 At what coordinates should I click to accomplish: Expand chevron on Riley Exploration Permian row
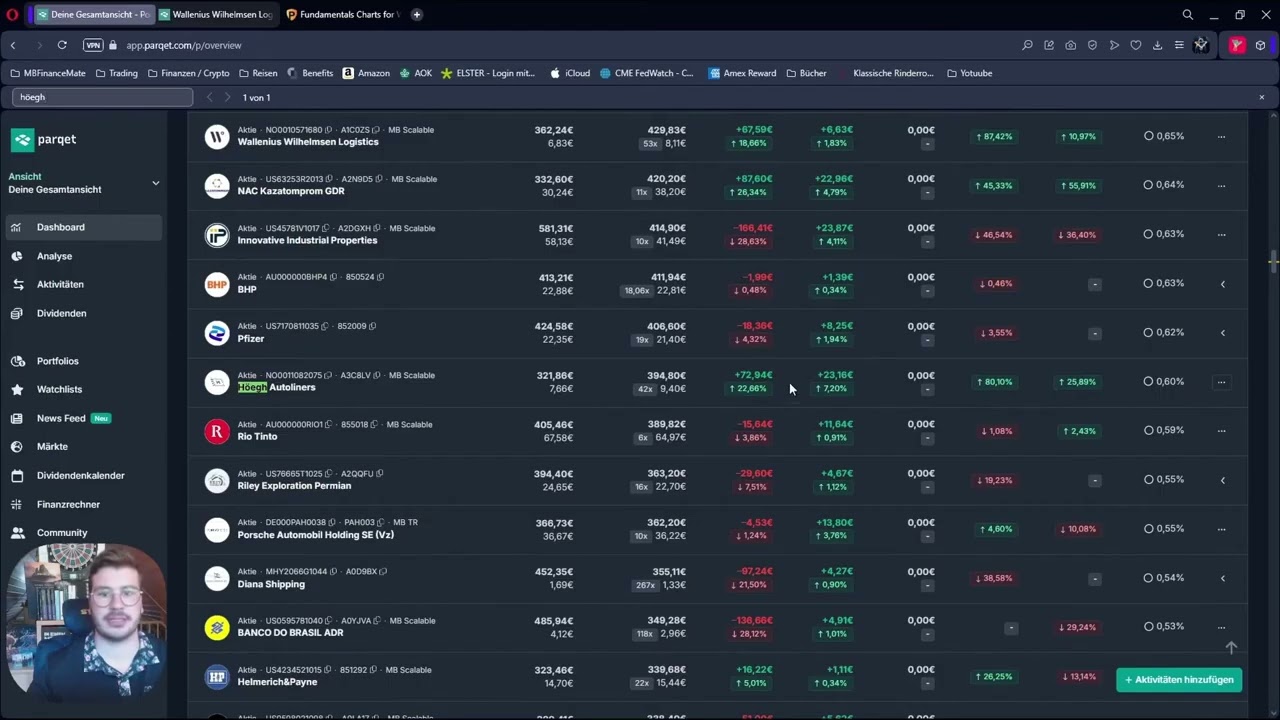tap(1222, 480)
